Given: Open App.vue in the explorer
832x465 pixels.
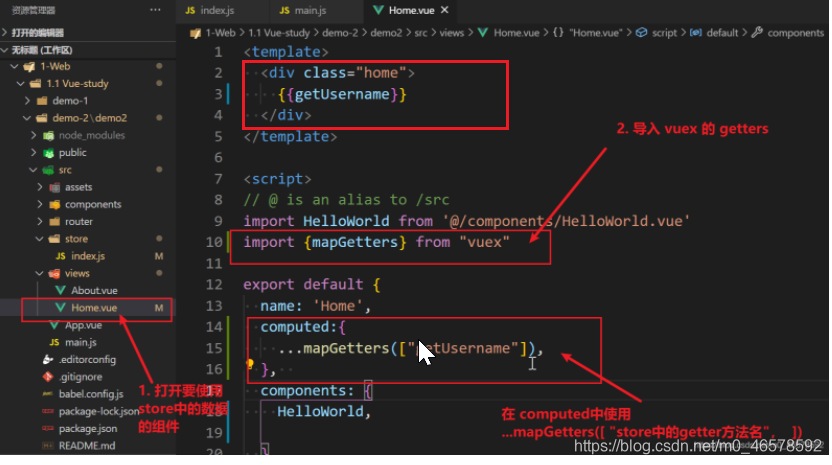Looking at the screenshot, I should click(x=83, y=325).
